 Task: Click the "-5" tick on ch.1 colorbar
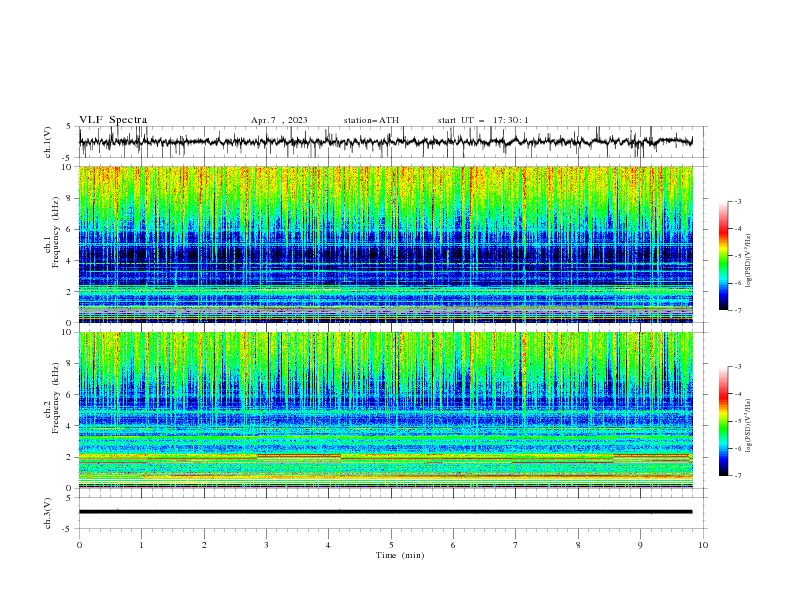click(738, 256)
